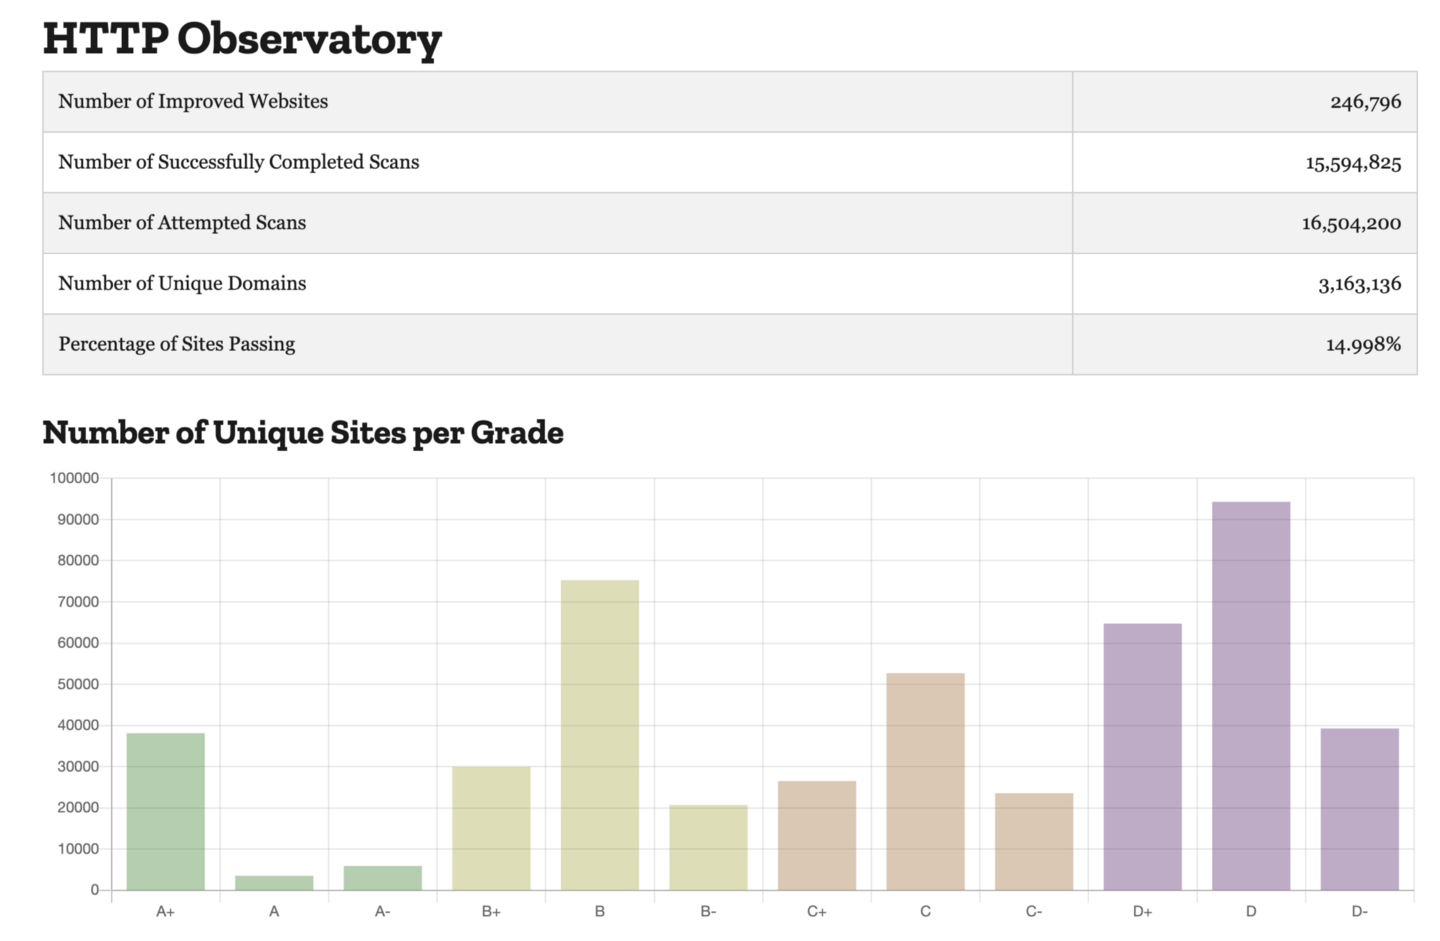This screenshot has height=941, width=1440.
Task: Click the B+ grade bar
Action: (491, 828)
